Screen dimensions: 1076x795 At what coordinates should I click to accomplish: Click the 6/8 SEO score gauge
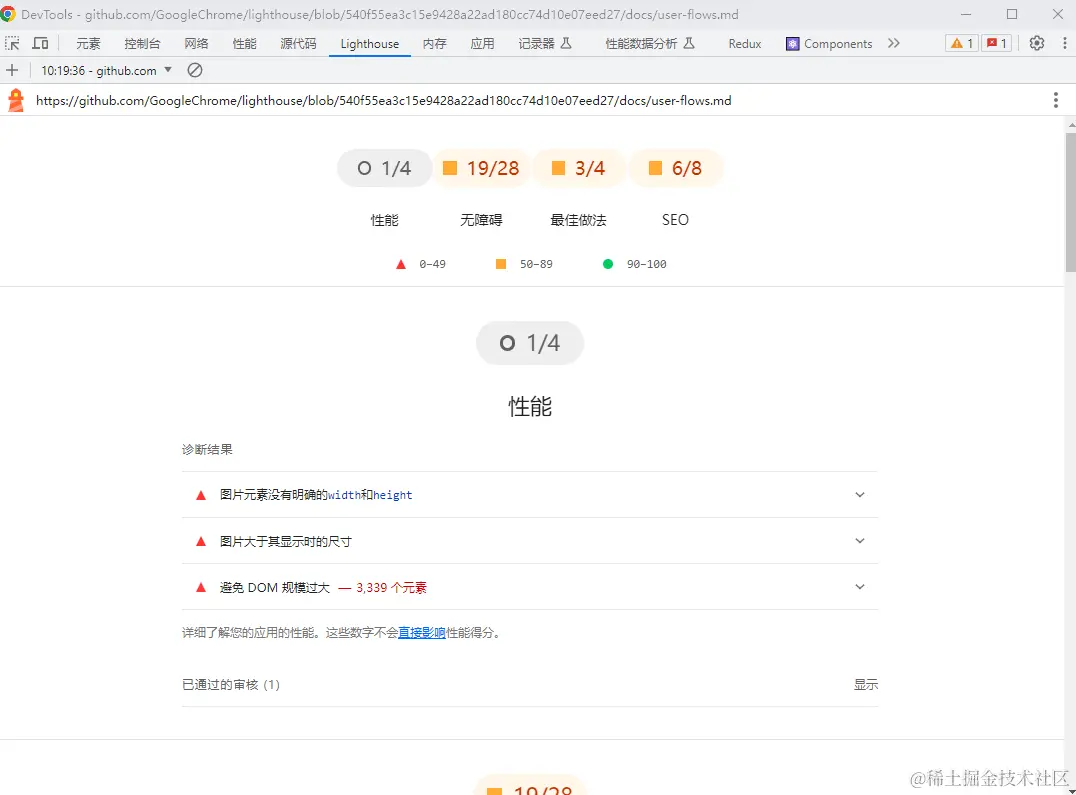pos(675,168)
